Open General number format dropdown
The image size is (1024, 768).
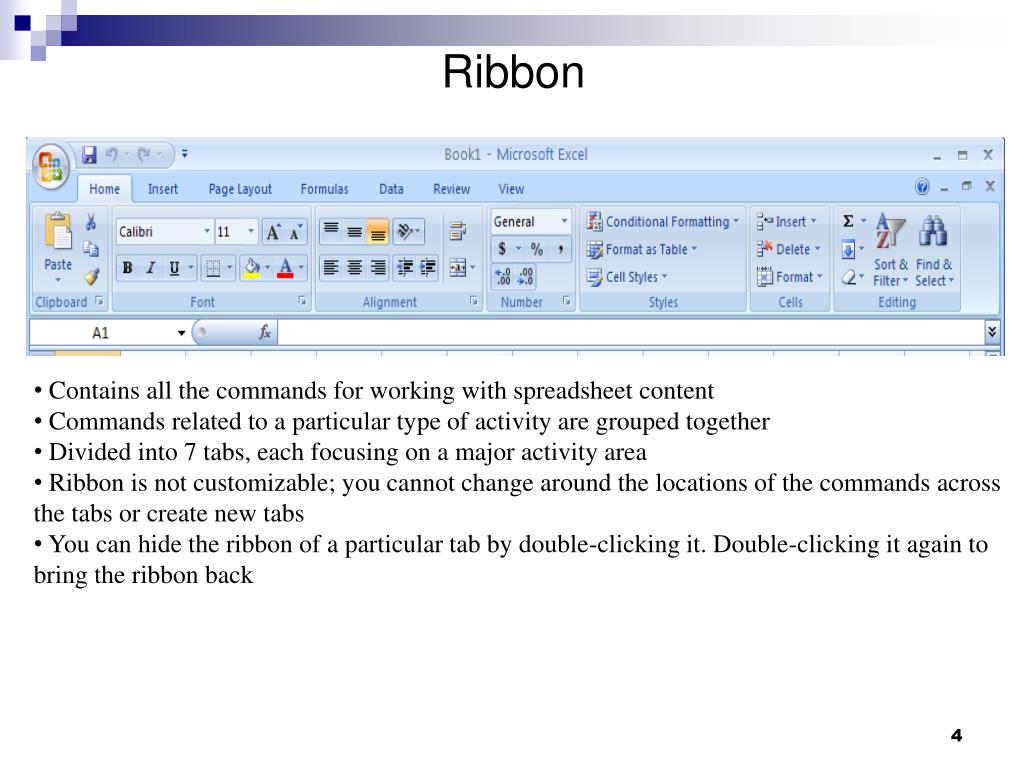pyautogui.click(x=564, y=221)
